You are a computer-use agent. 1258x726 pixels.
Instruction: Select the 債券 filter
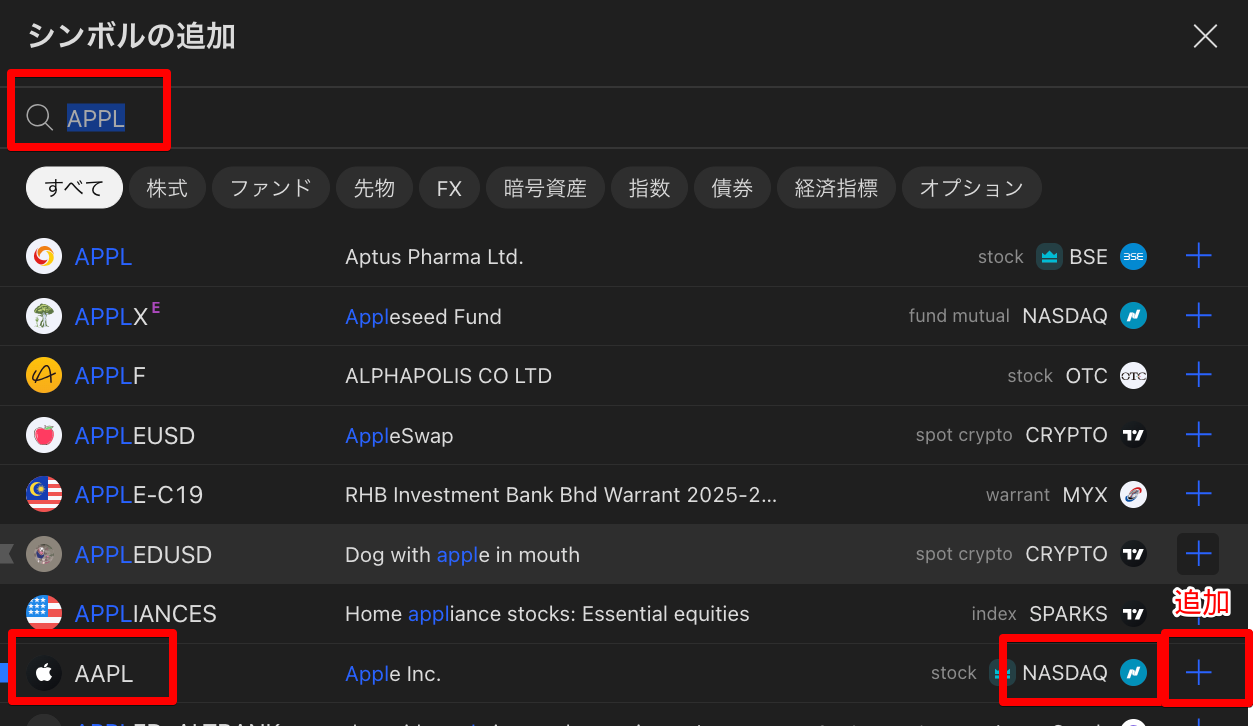point(732,188)
